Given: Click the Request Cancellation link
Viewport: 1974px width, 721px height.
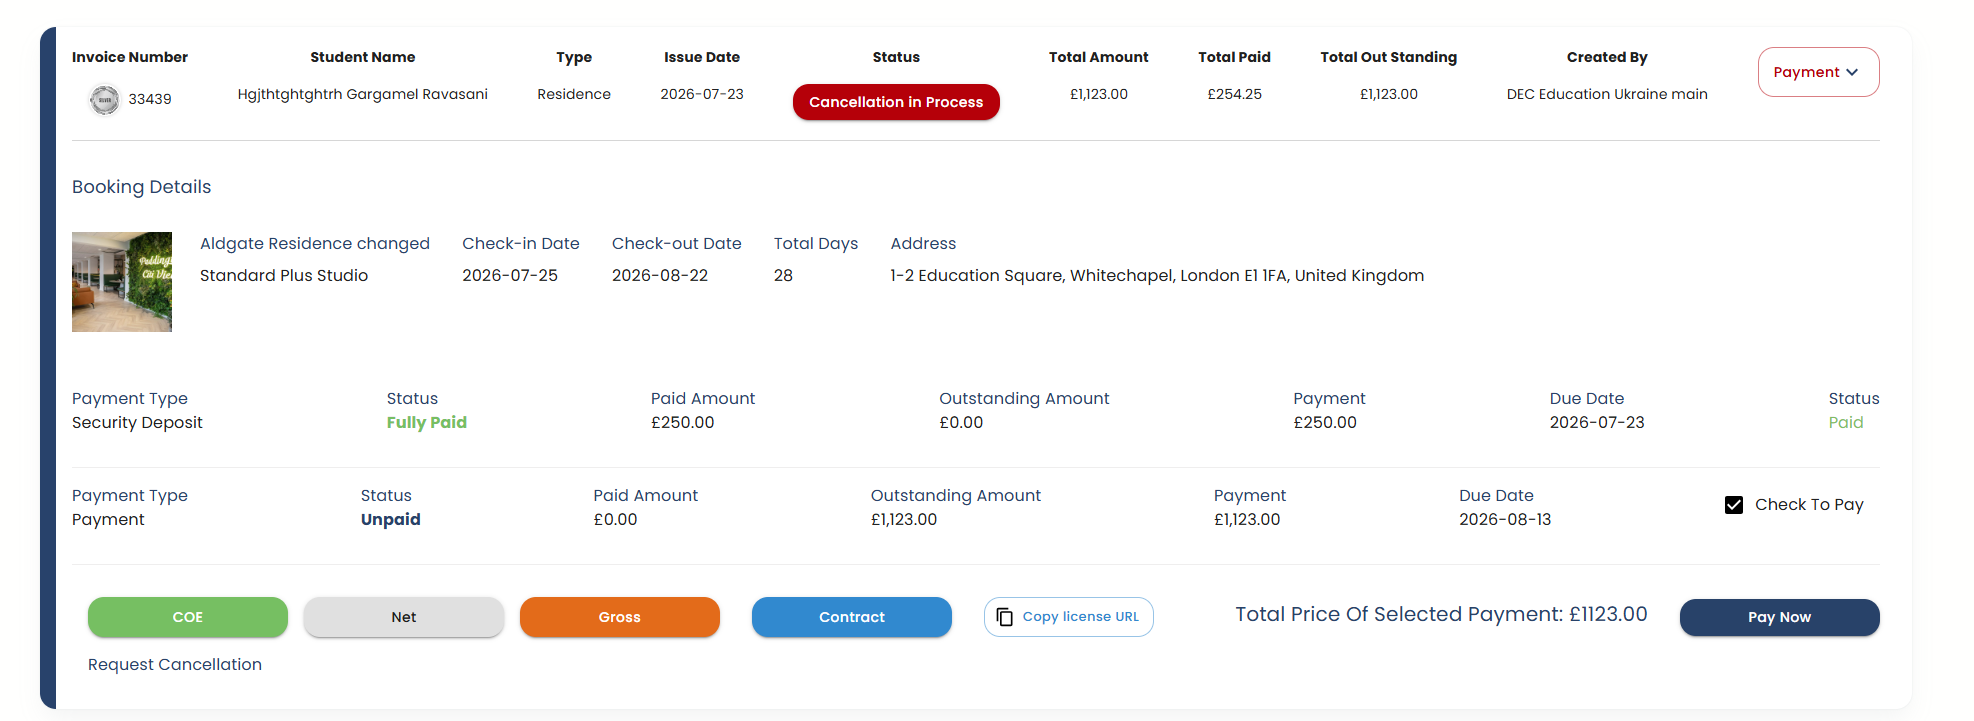Looking at the screenshot, I should coord(175,665).
